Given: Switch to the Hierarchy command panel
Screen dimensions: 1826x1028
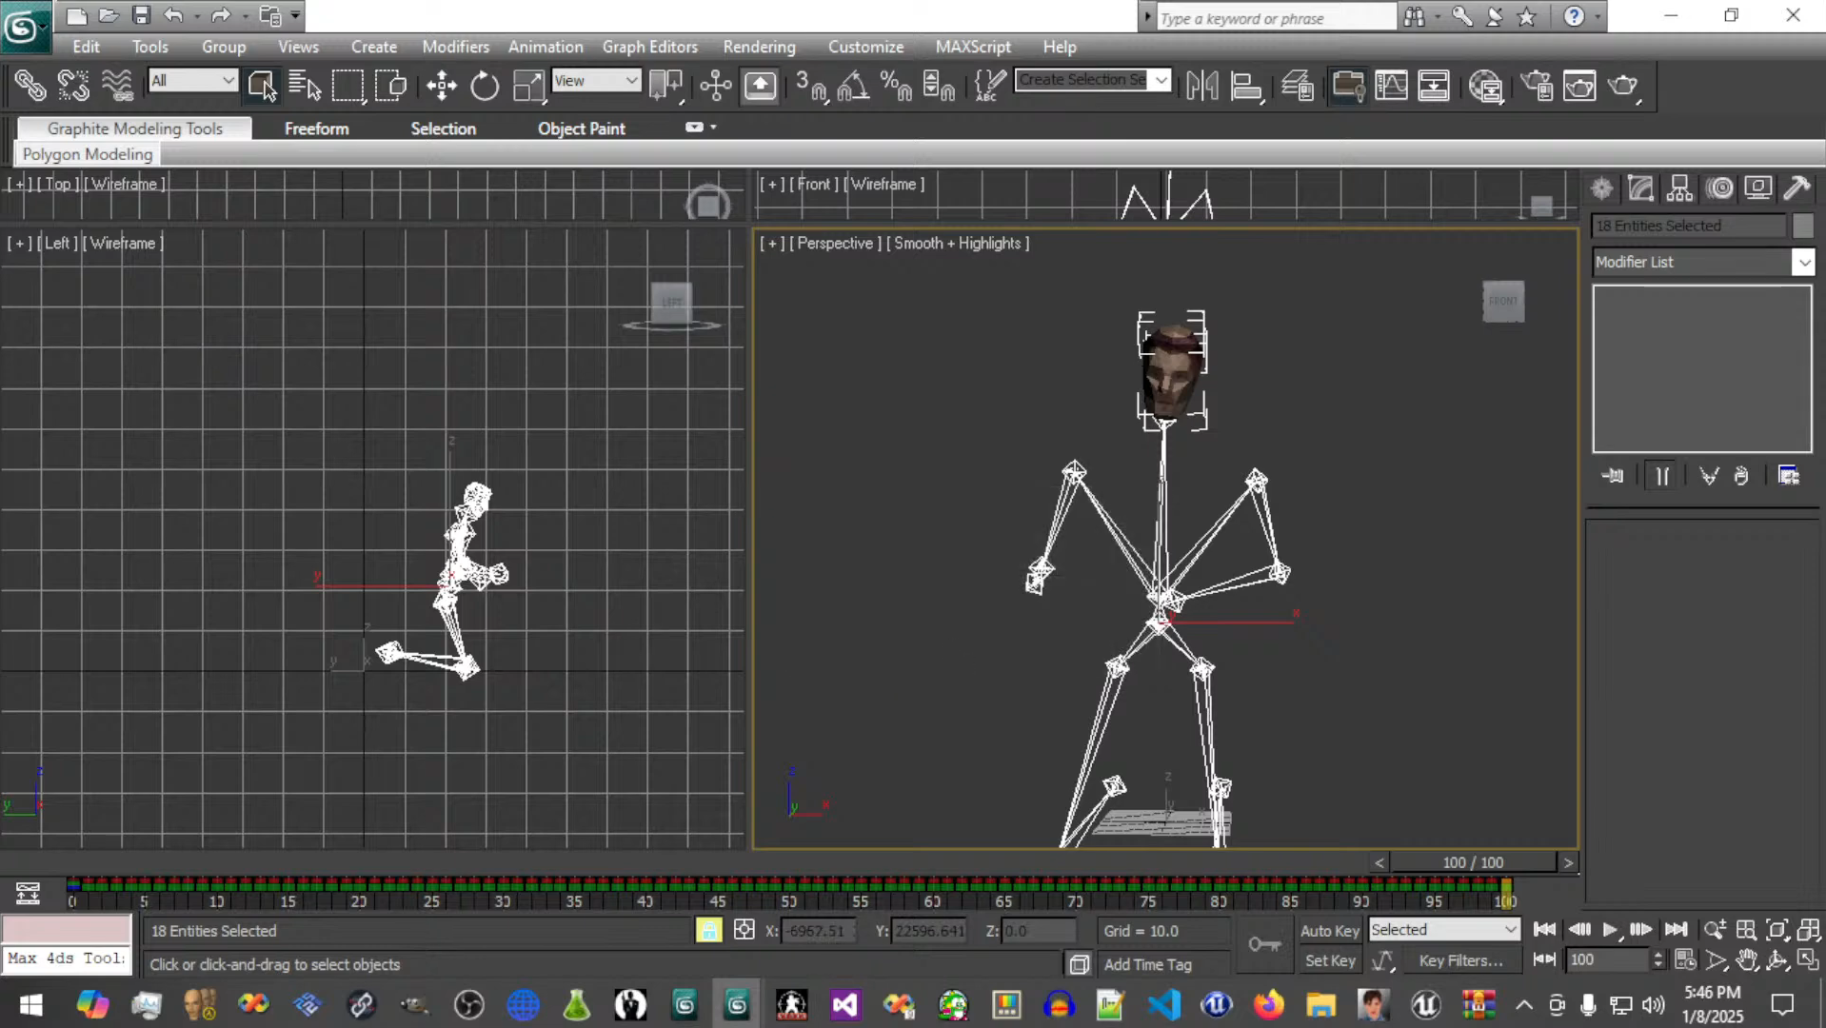Looking at the screenshot, I should 1679,188.
